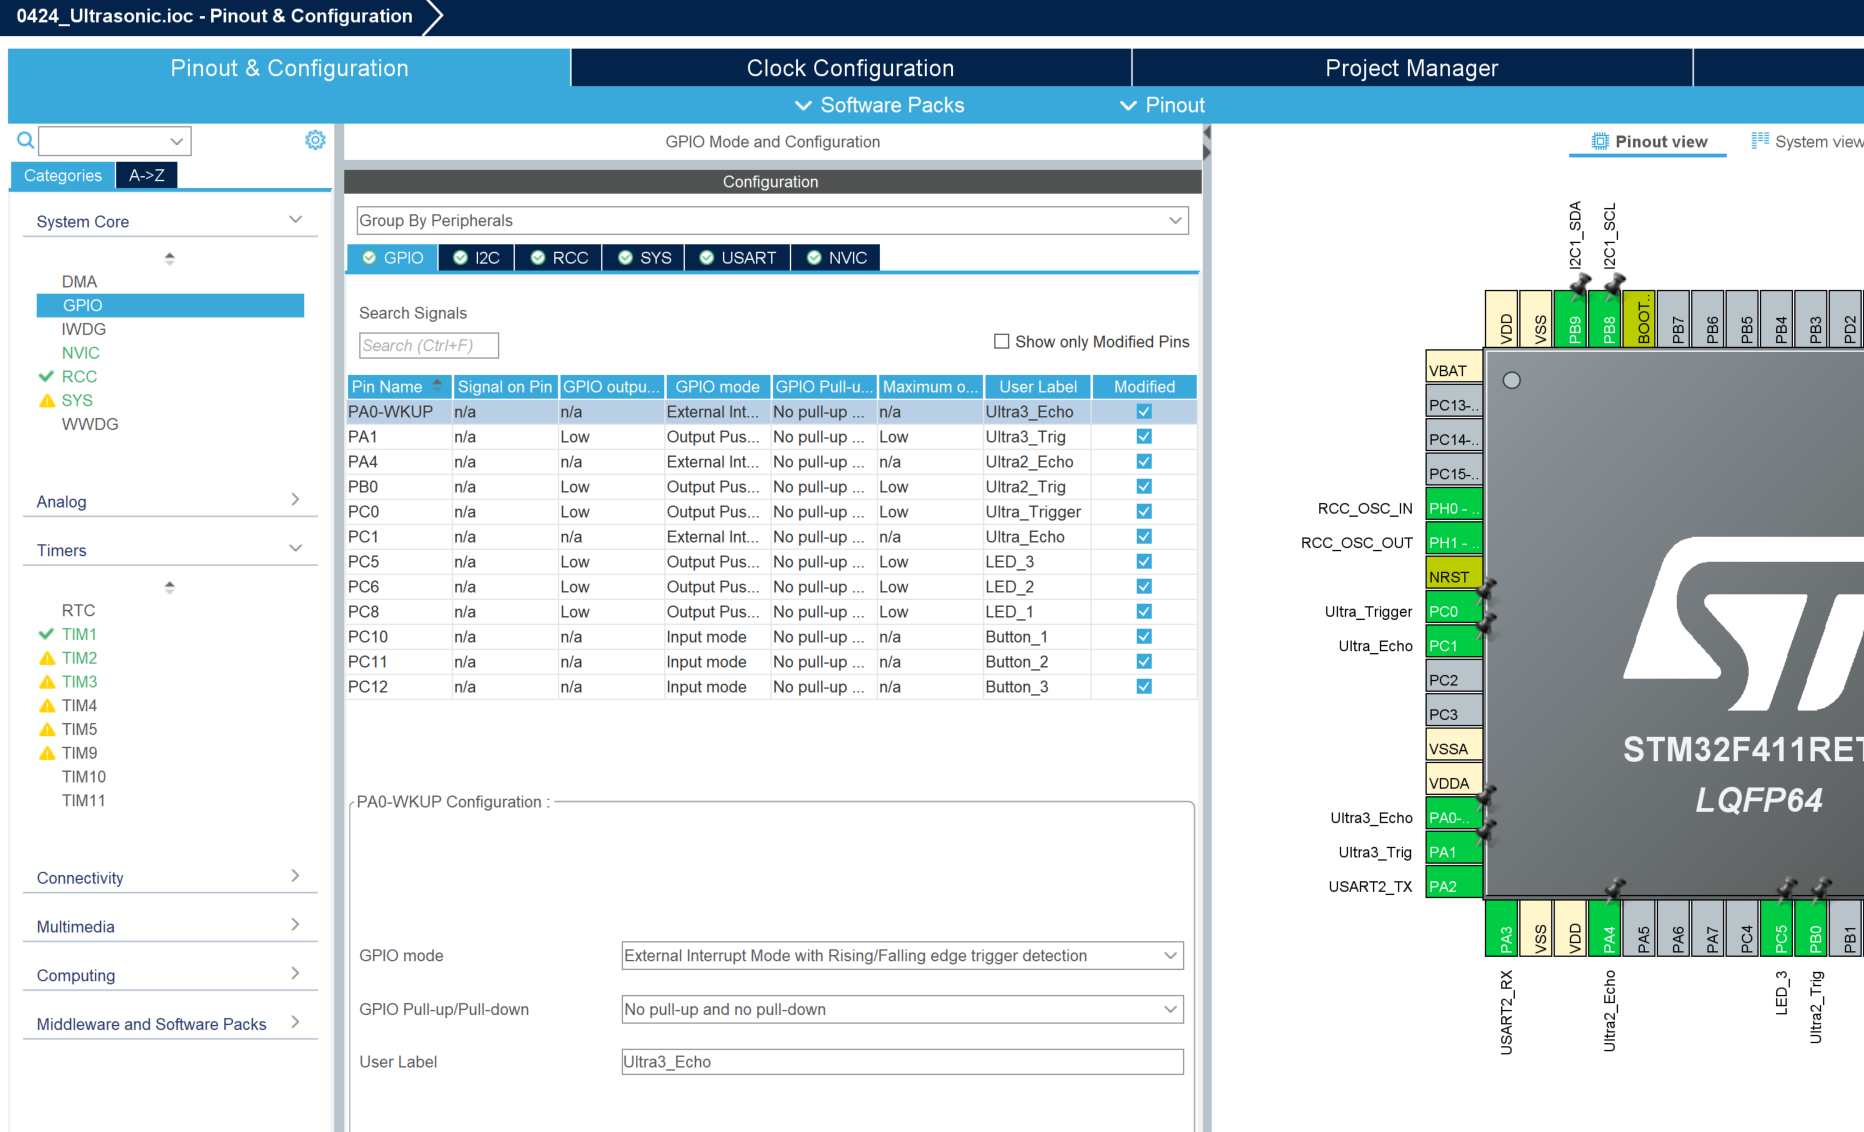Viewport: 1864px width, 1132px height.
Task: Toggle Modified checkbox for PC8 row
Action: tap(1144, 612)
